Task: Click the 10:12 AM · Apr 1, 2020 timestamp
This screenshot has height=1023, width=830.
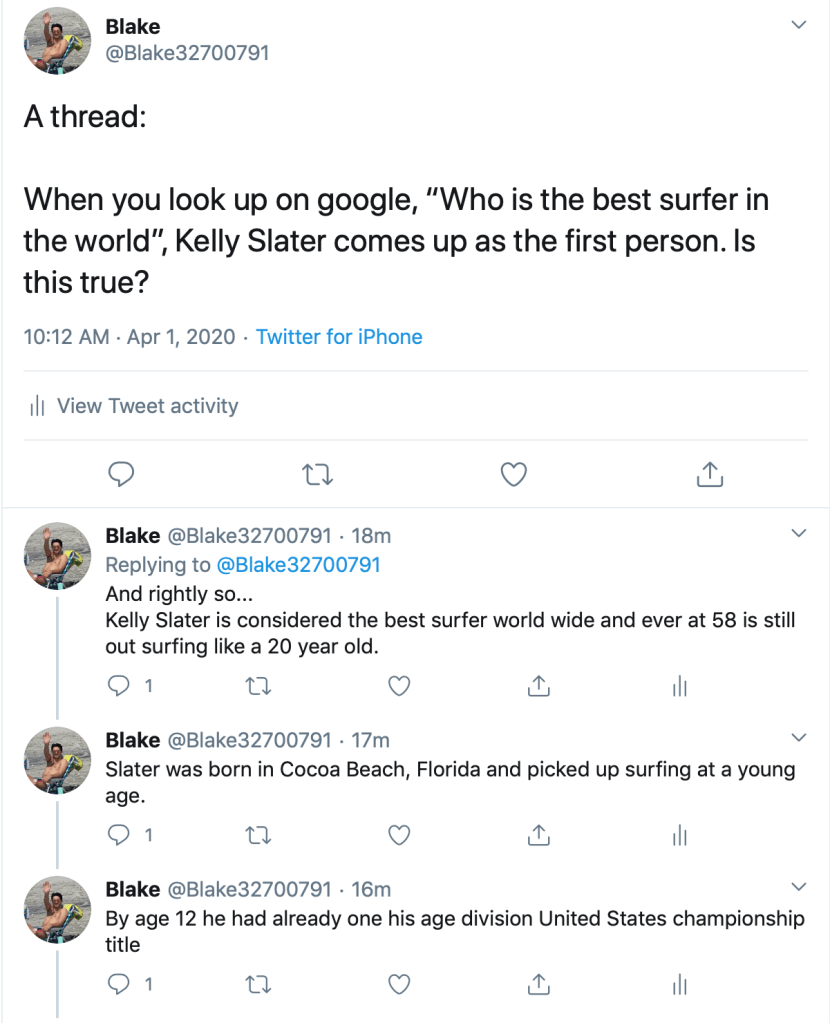Action: [129, 337]
